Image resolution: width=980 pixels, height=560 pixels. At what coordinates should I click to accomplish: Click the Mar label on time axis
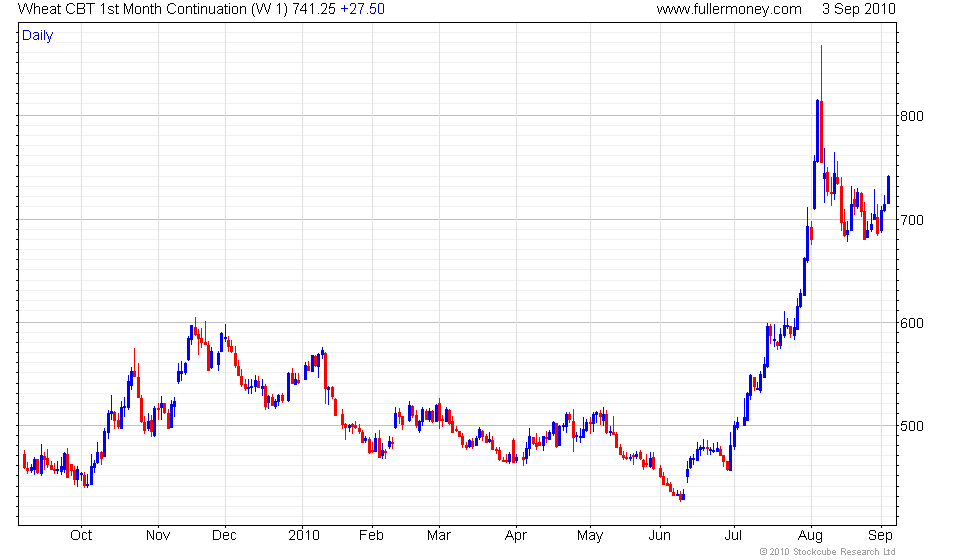click(439, 536)
